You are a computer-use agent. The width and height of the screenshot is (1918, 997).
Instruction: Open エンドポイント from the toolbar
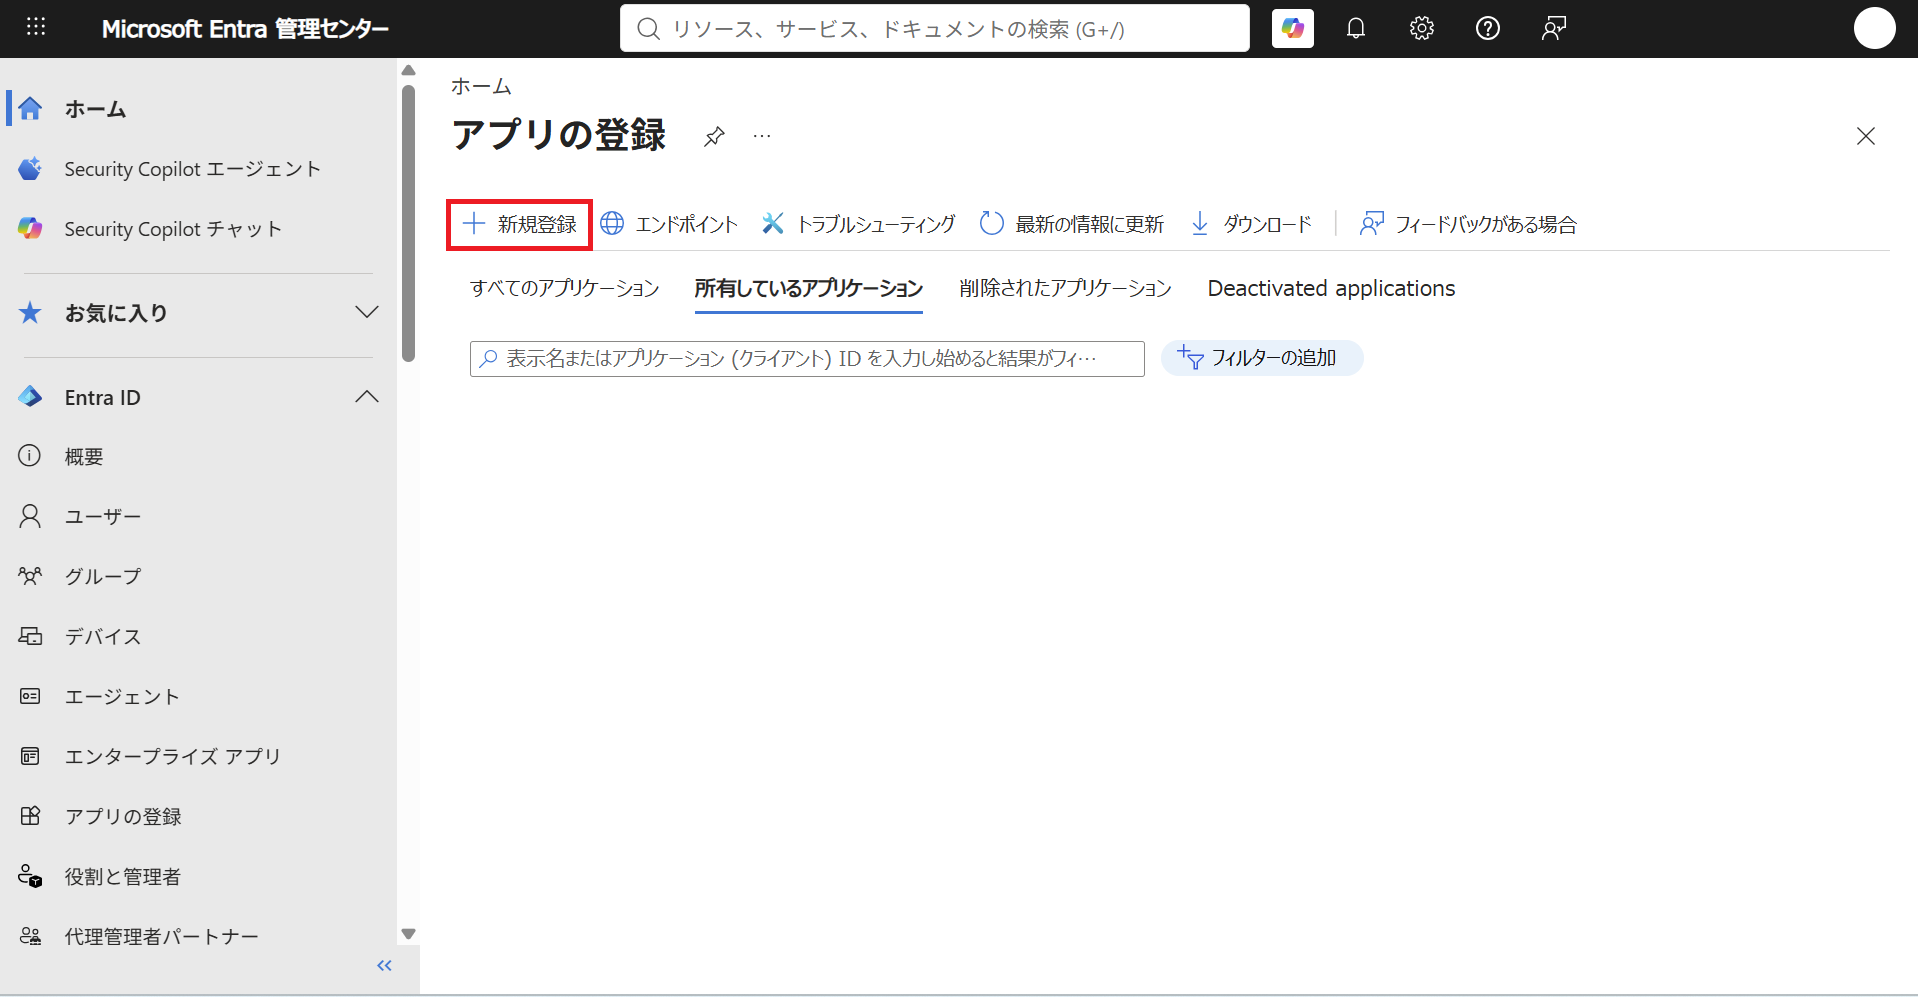tap(669, 224)
